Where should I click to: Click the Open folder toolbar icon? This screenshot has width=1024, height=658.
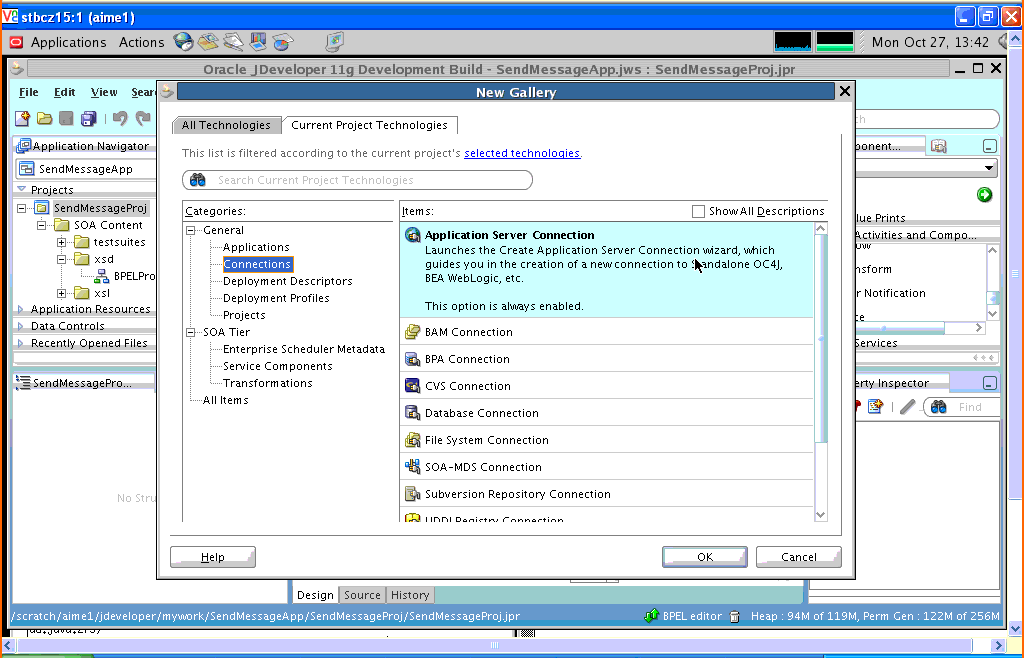coord(44,118)
